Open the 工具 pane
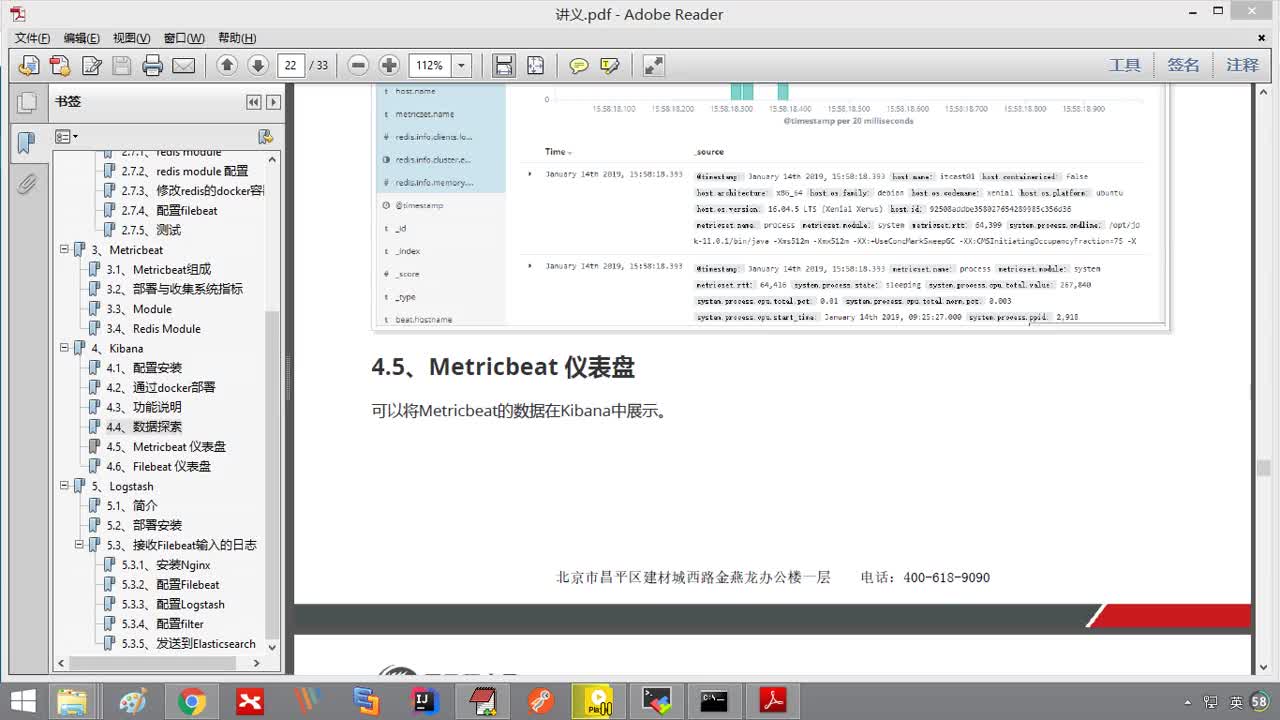Screen dimensions: 1280x720 click(x=1124, y=65)
